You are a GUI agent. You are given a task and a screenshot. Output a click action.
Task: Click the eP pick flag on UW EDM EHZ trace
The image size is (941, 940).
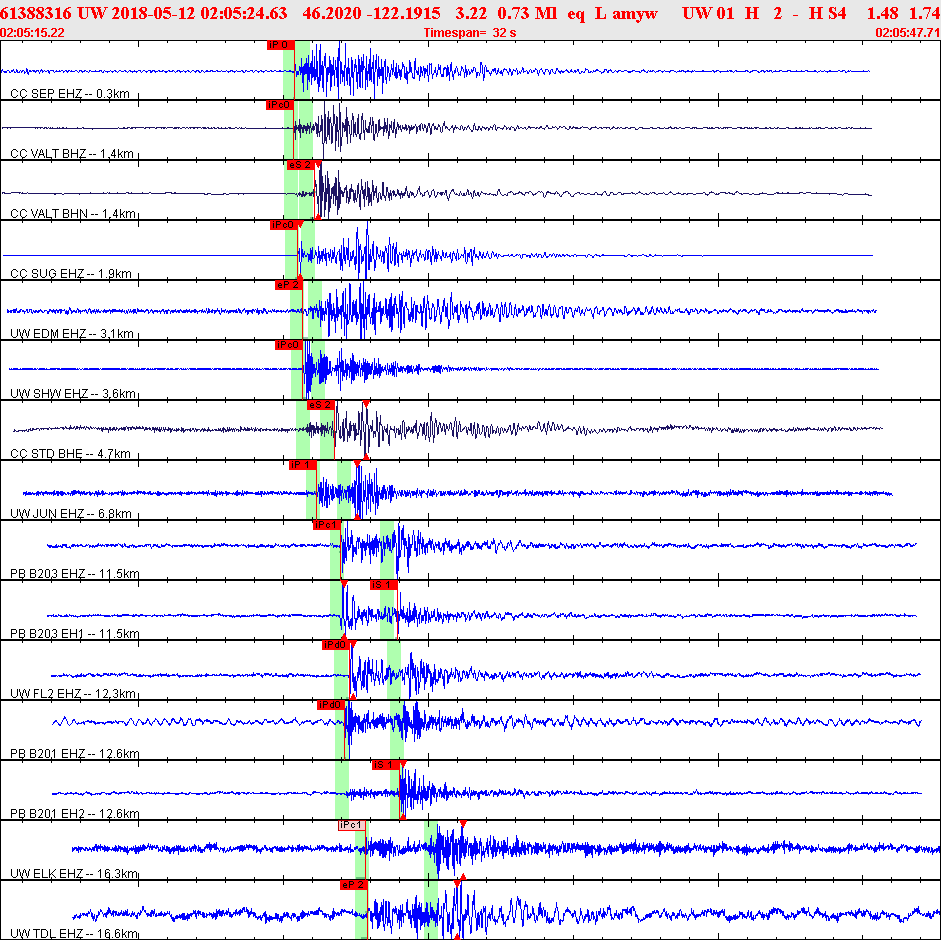click(288, 285)
